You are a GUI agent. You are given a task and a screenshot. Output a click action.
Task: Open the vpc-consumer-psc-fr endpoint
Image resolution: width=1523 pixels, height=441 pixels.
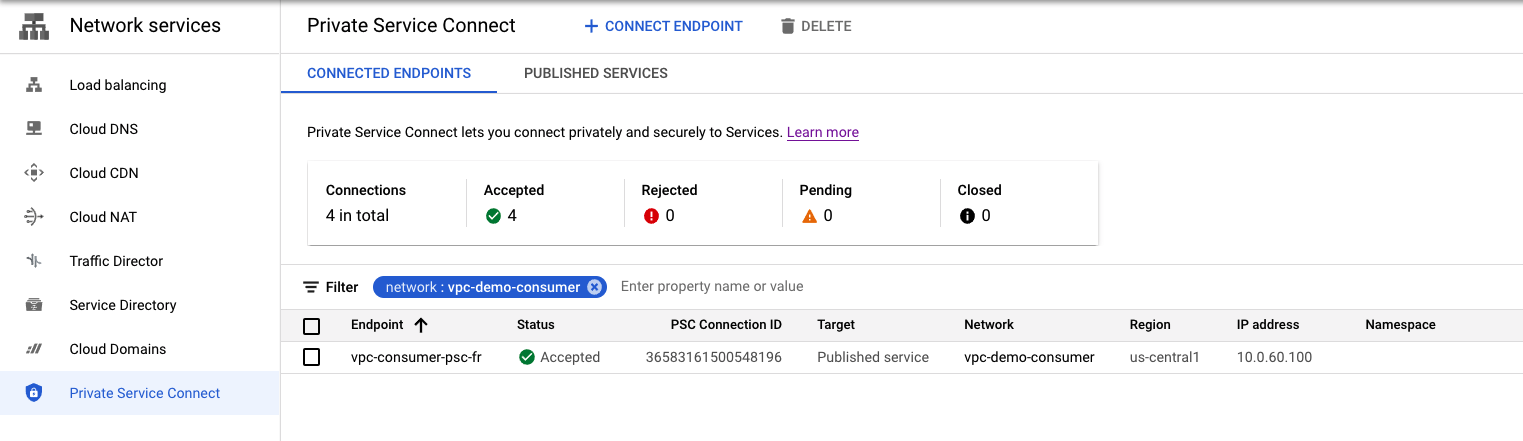[416, 357]
